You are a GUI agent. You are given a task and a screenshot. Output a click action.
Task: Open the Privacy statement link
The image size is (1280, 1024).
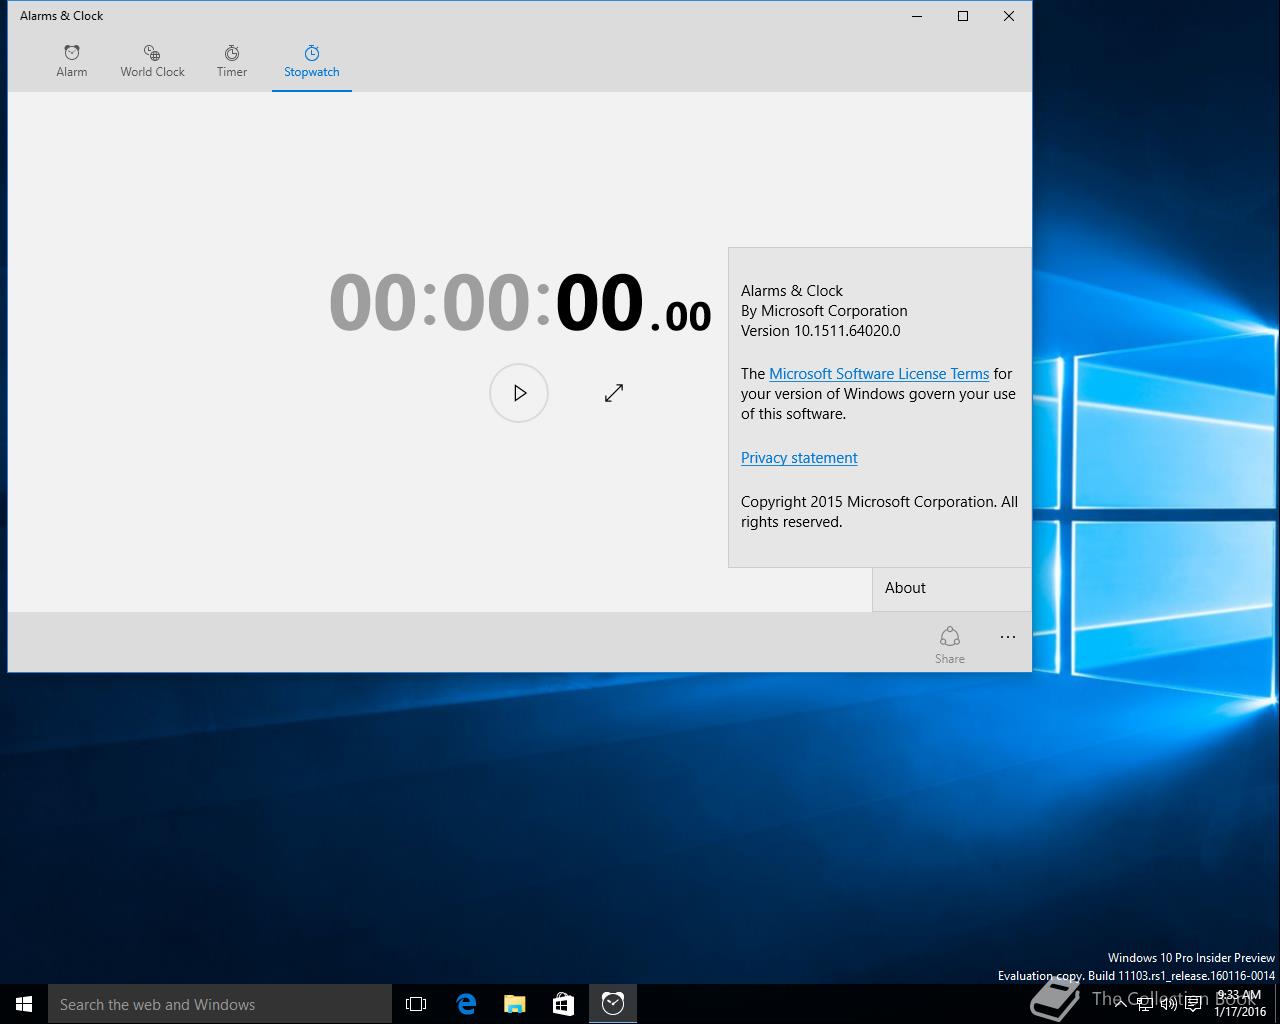799,458
